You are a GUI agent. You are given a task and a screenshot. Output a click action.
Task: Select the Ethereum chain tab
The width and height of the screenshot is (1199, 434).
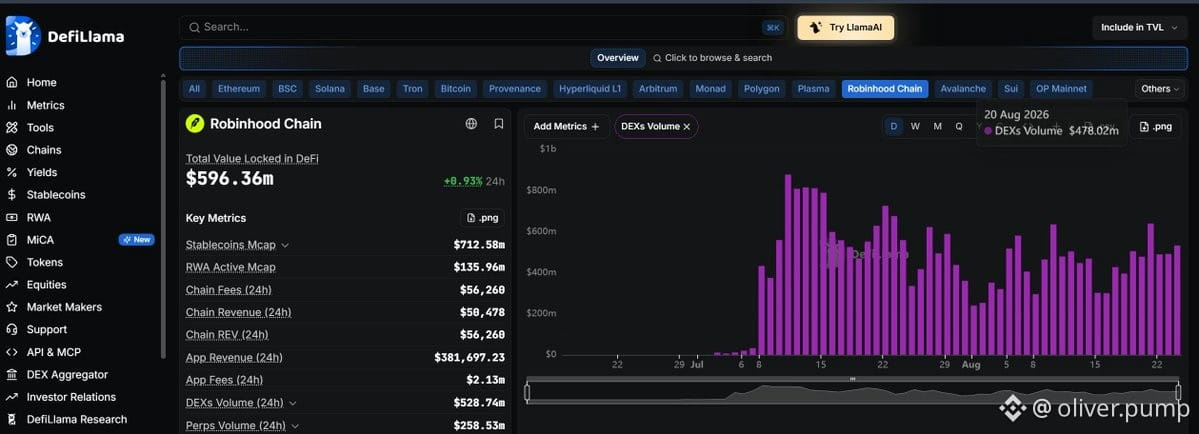pos(239,89)
